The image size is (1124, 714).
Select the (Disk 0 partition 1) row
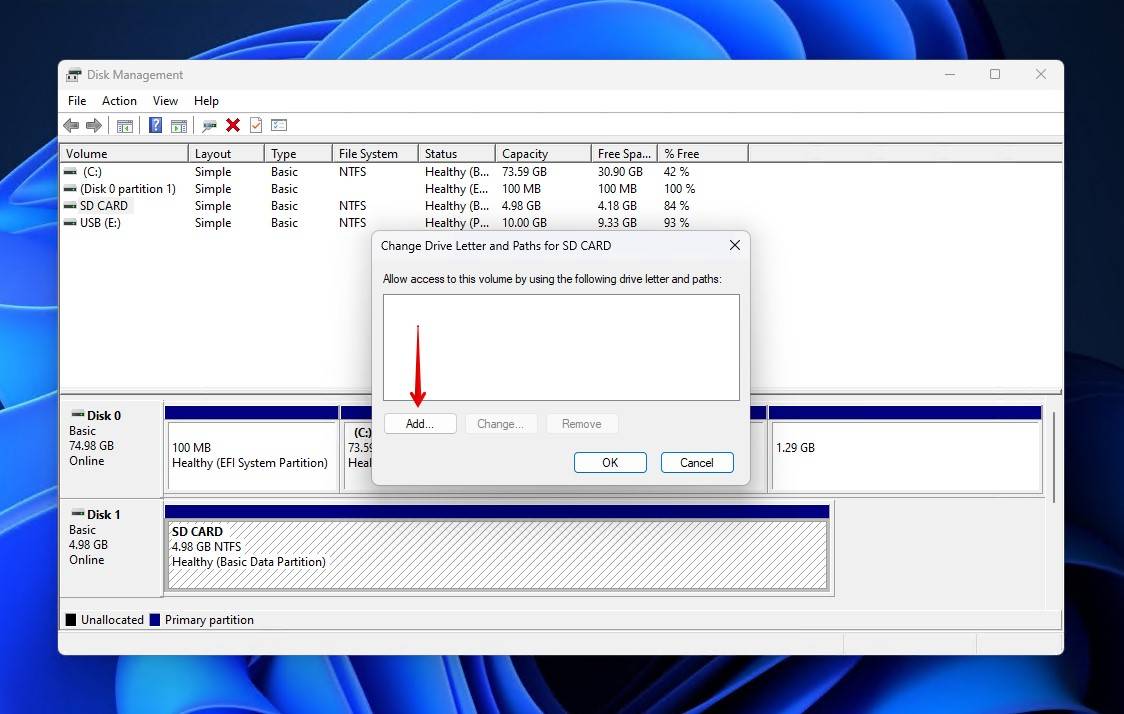405,189
